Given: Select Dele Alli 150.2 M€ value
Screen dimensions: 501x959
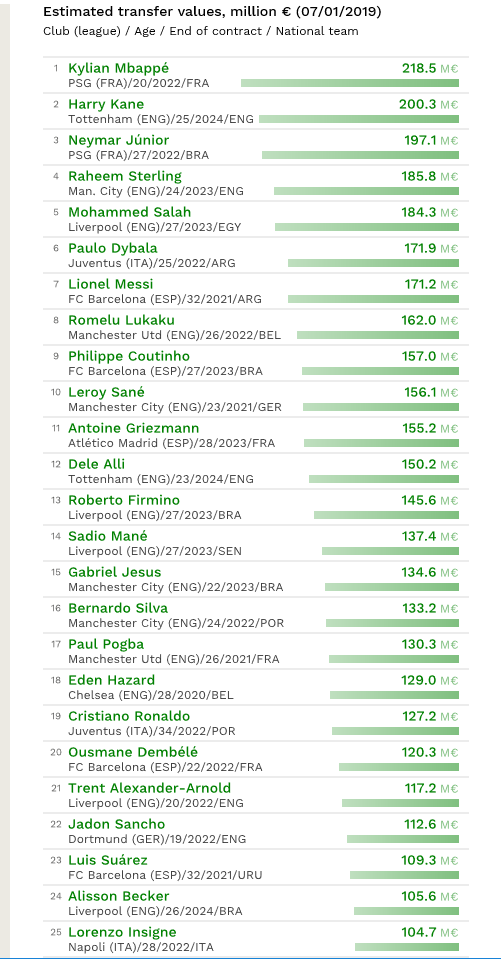Looking at the screenshot, I should click(429, 464).
